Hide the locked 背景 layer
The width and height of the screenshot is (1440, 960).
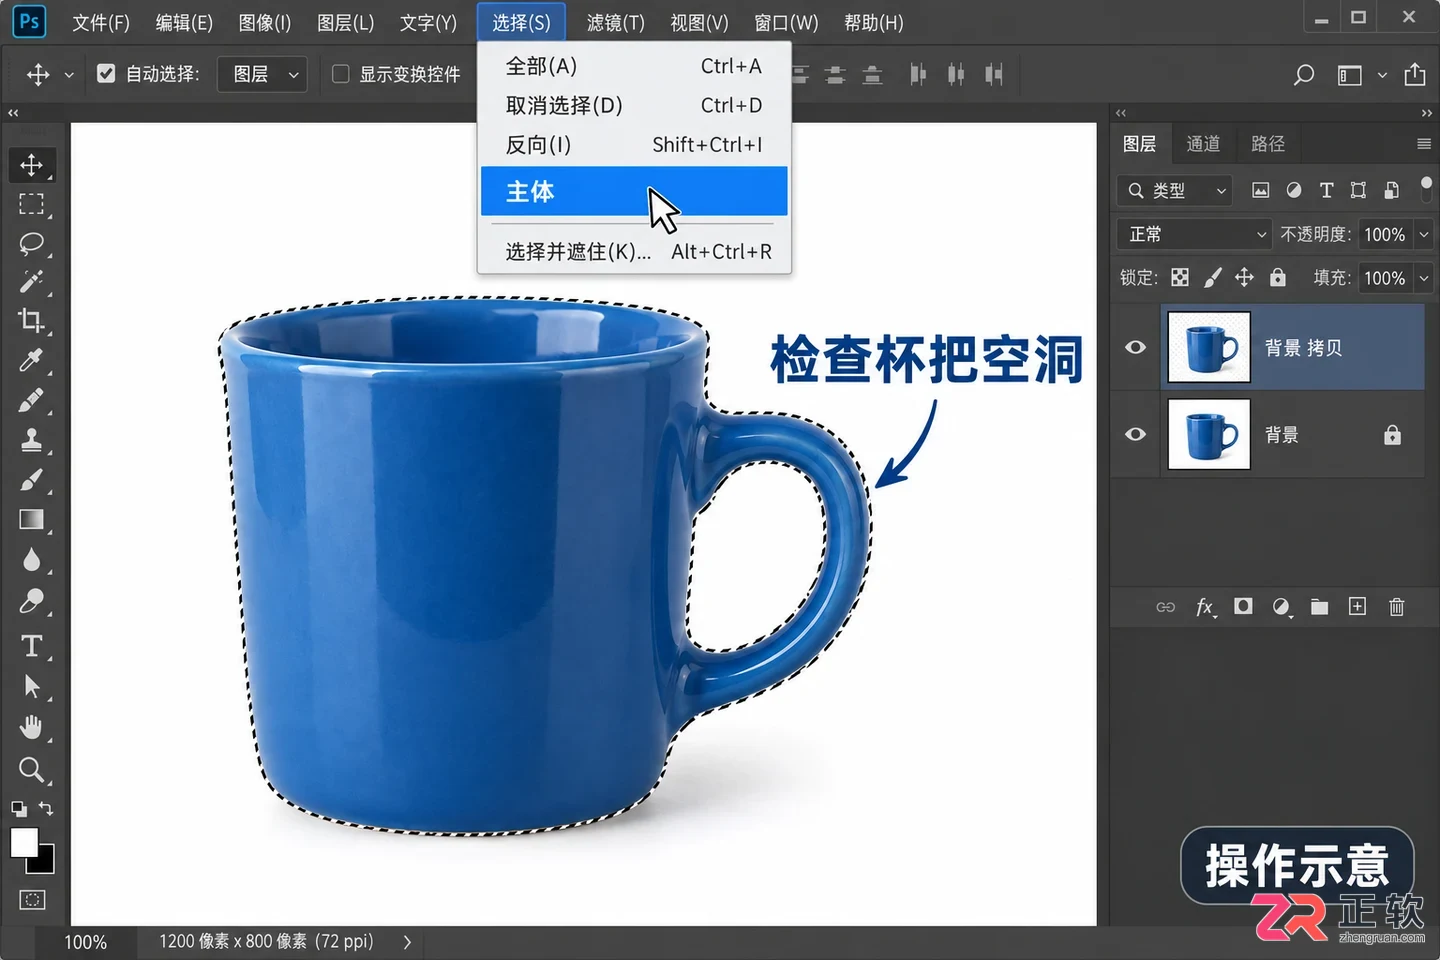[1136, 434]
